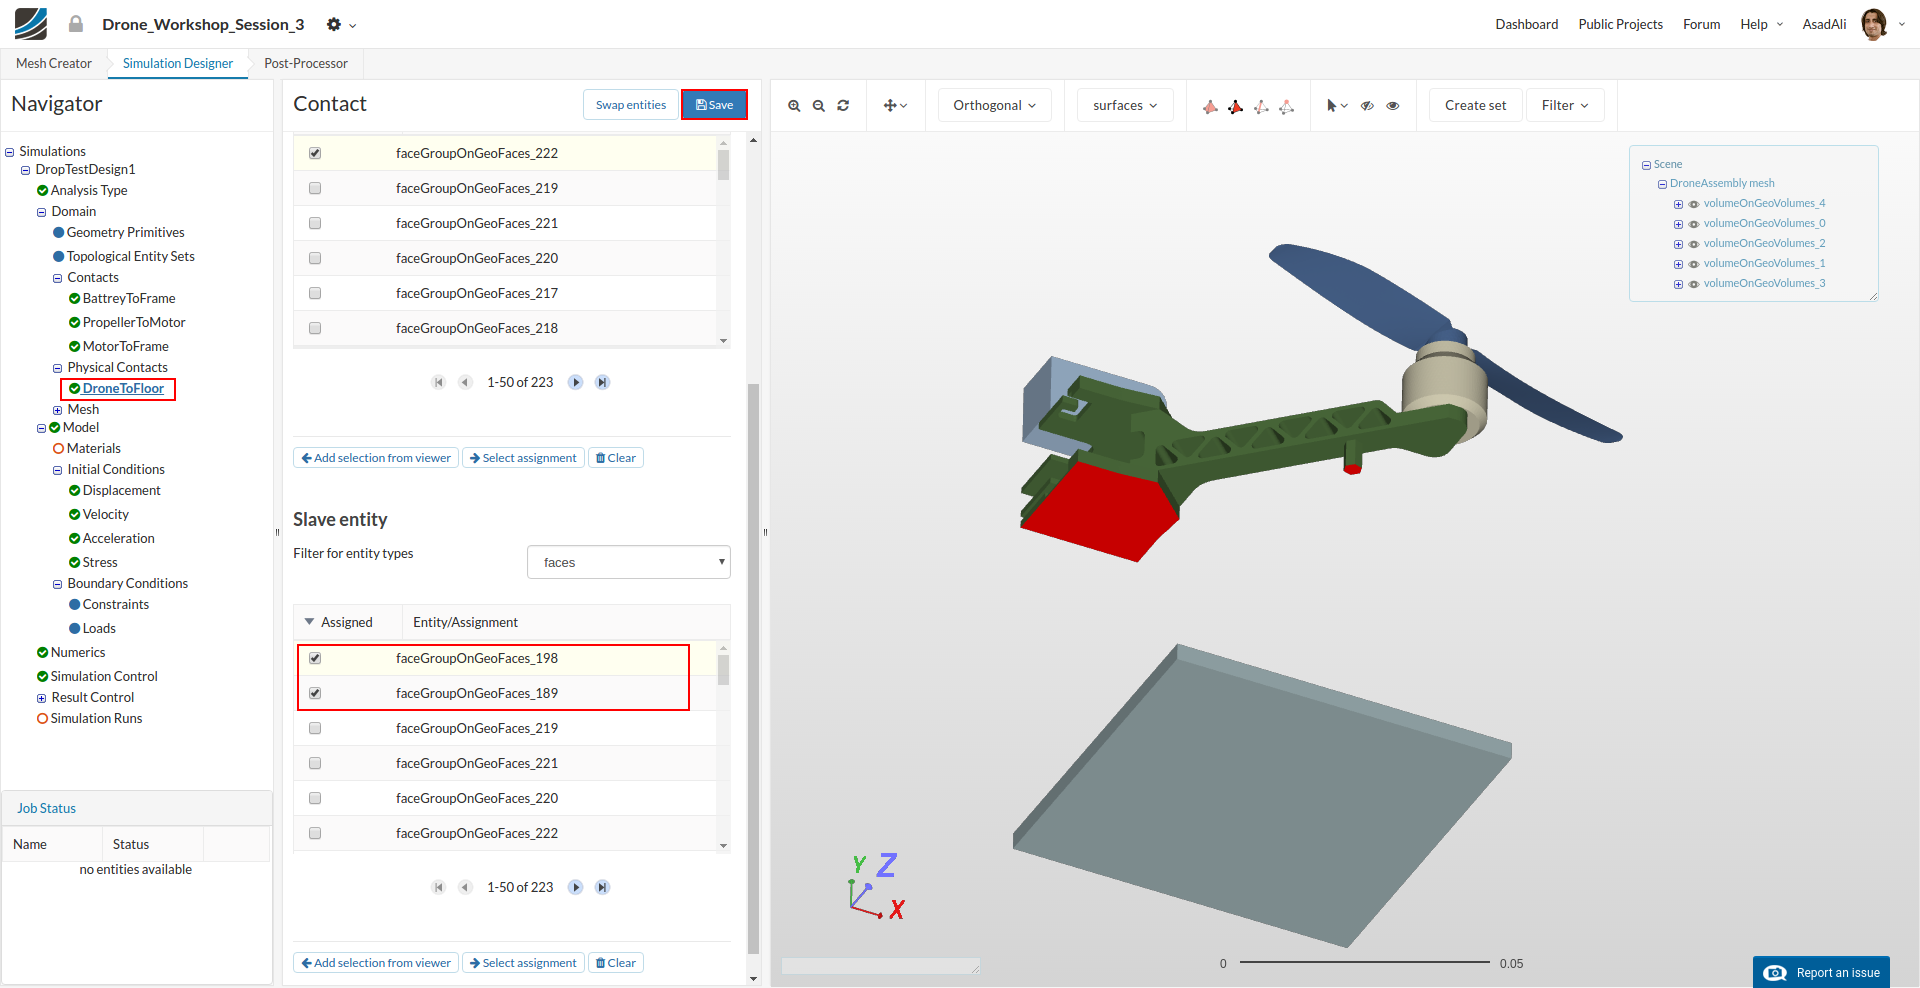Uncheck faceGroupOnGeoFaces_222 in master list

tap(315, 153)
